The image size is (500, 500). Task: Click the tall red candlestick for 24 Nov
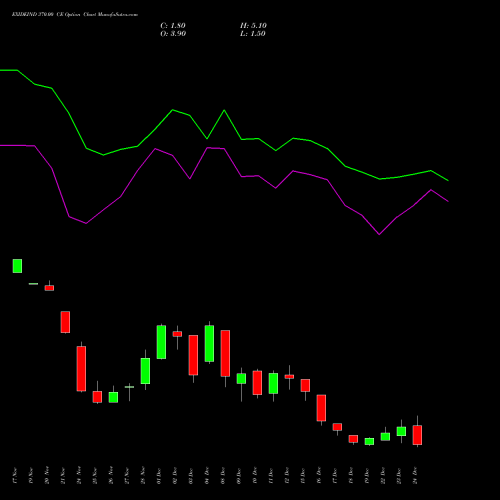(x=81, y=369)
